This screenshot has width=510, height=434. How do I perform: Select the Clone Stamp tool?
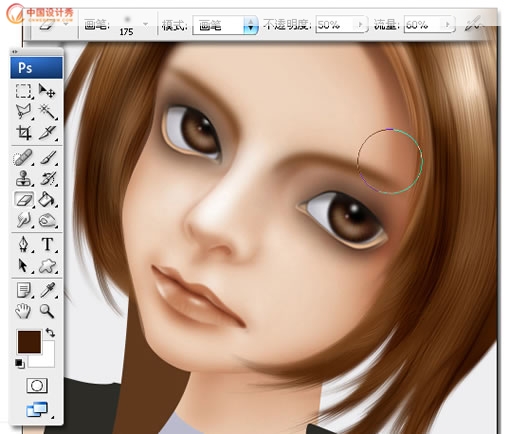tap(24, 178)
